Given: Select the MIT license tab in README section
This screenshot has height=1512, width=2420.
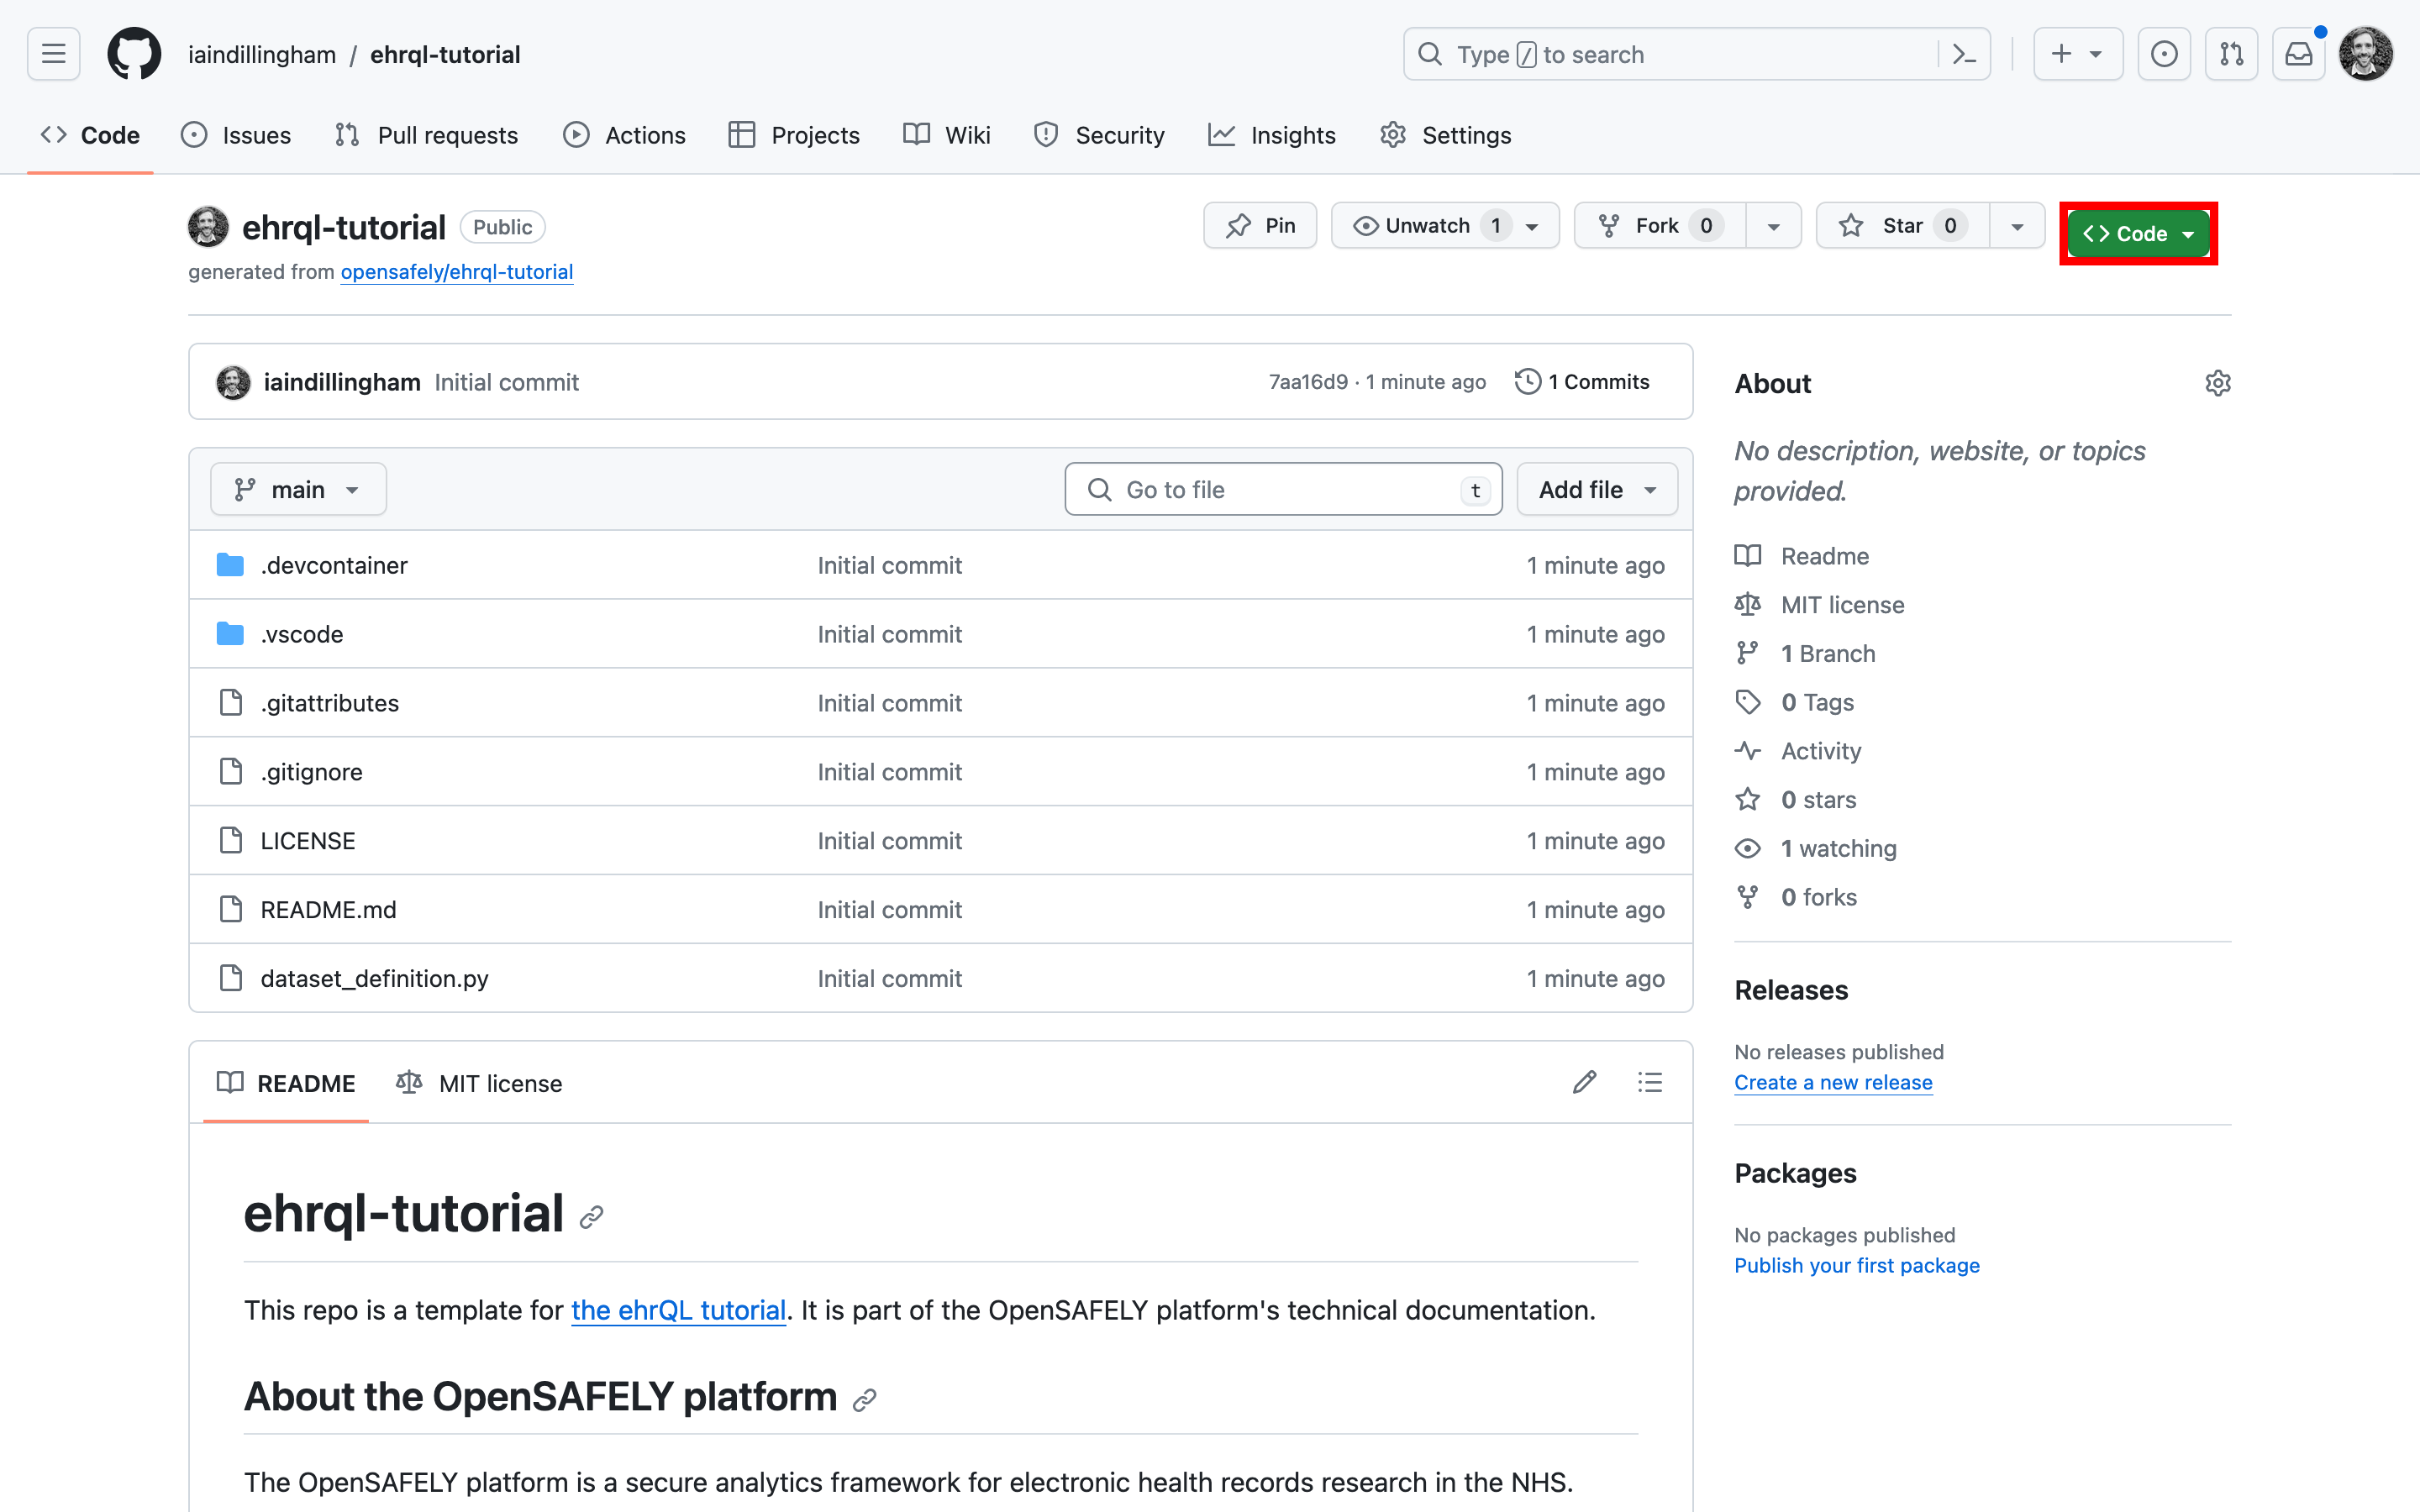Looking at the screenshot, I should coord(481,1084).
